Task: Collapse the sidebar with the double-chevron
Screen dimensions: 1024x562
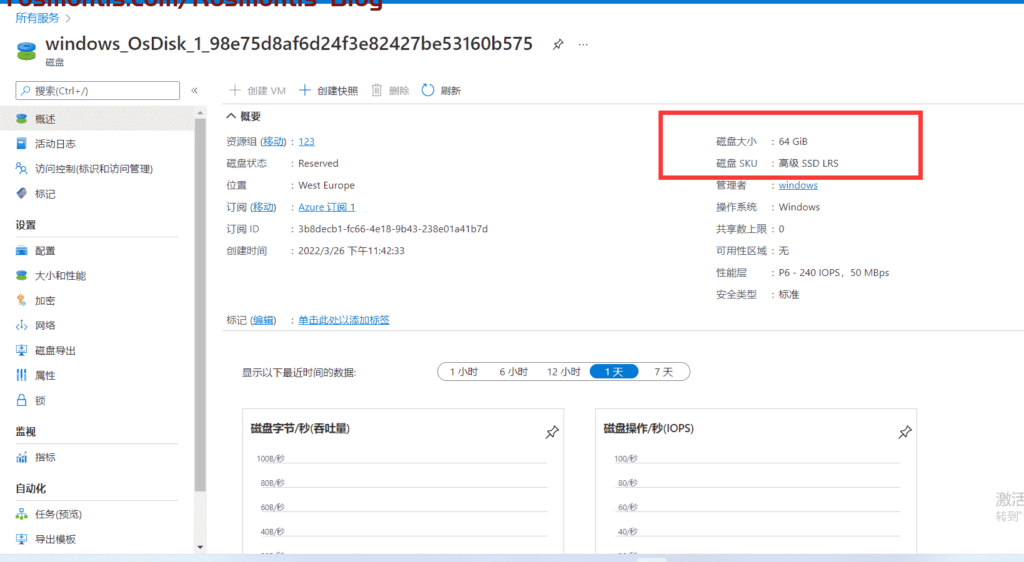Action: (x=195, y=91)
